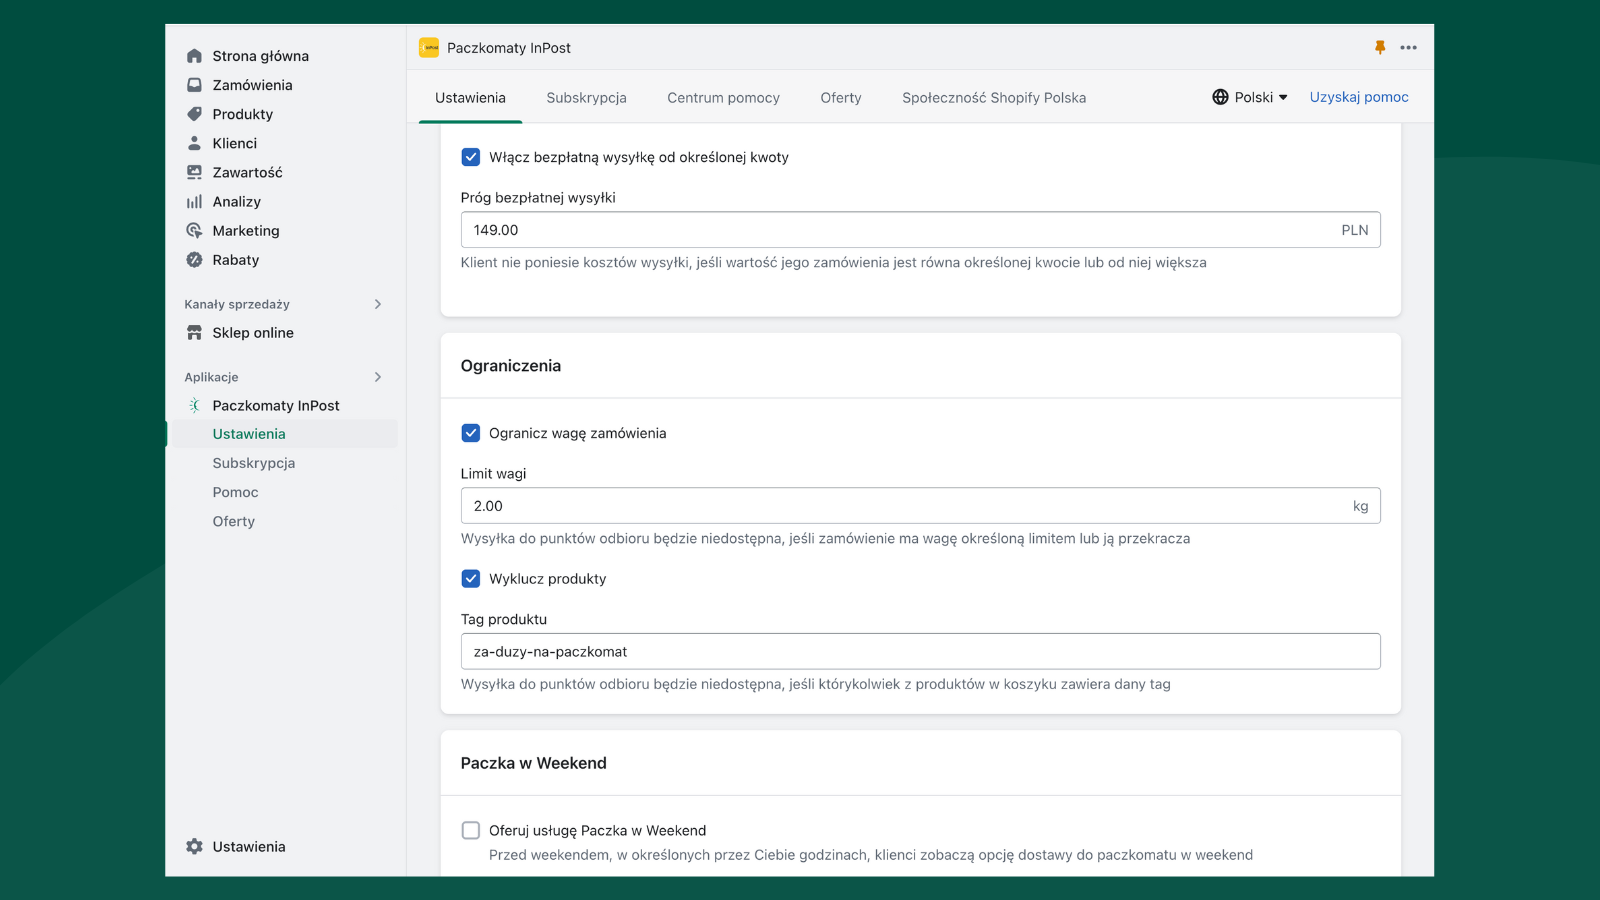Click the Uzyskaj pomoc link

click(1358, 97)
